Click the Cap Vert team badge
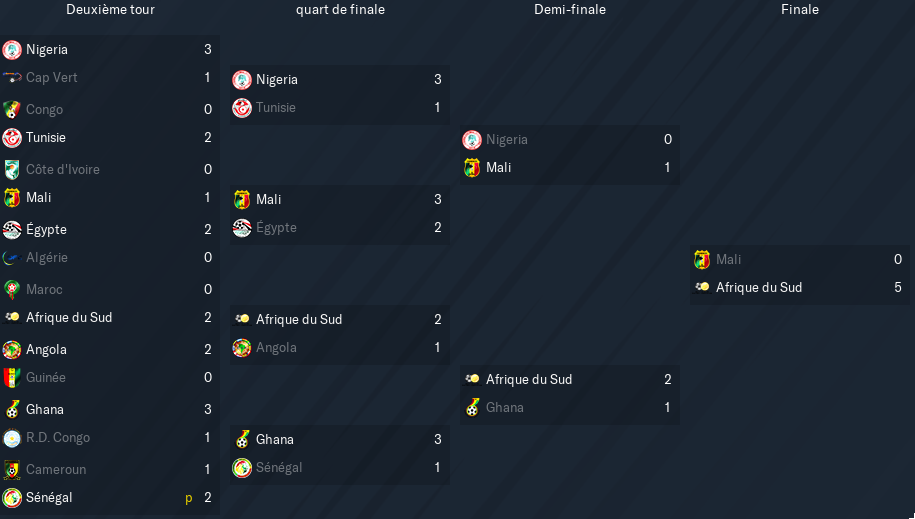The image size is (915, 519). click(12, 78)
